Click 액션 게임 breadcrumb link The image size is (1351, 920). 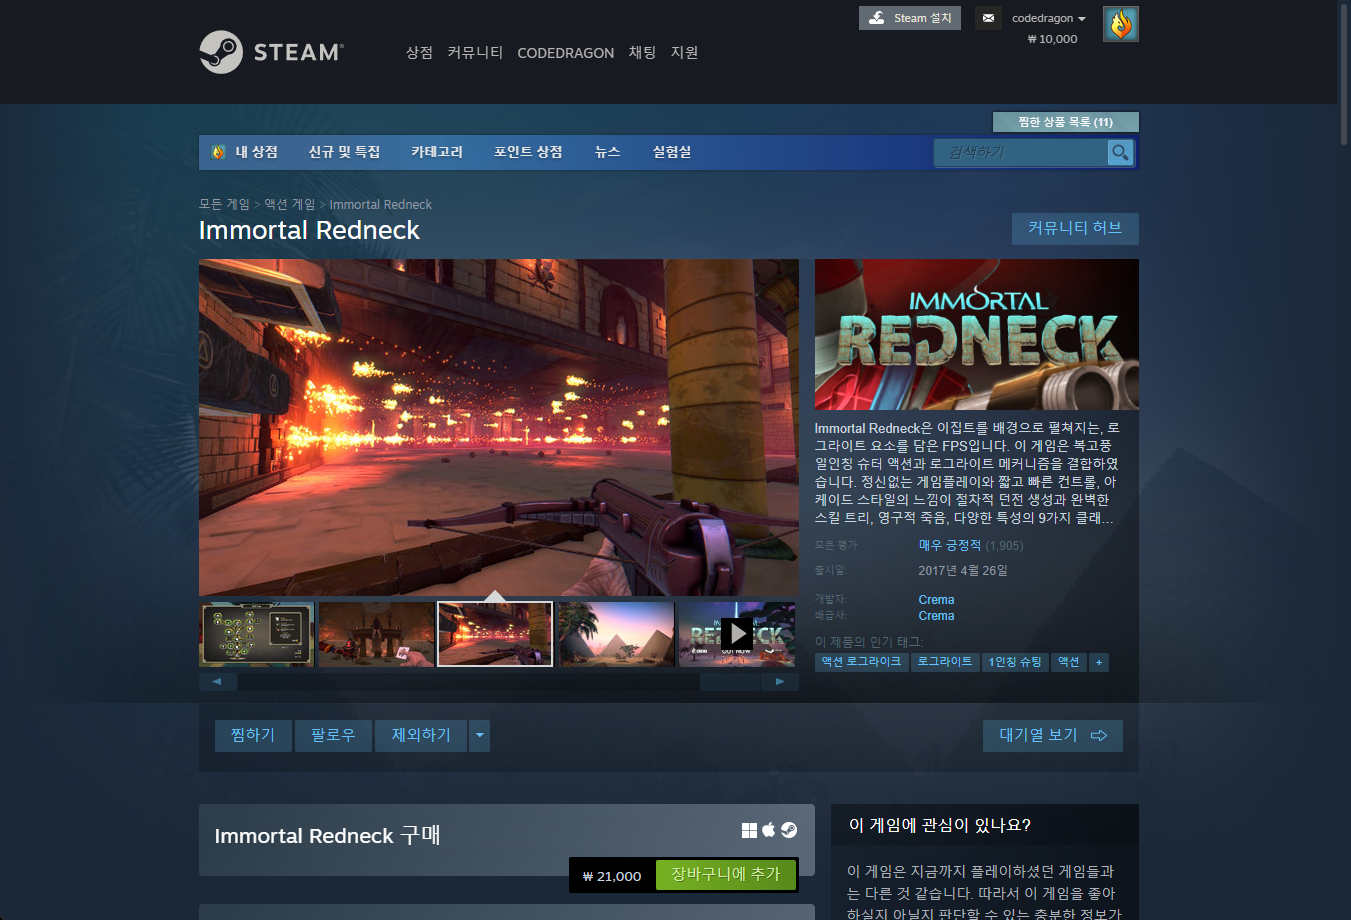(x=289, y=204)
